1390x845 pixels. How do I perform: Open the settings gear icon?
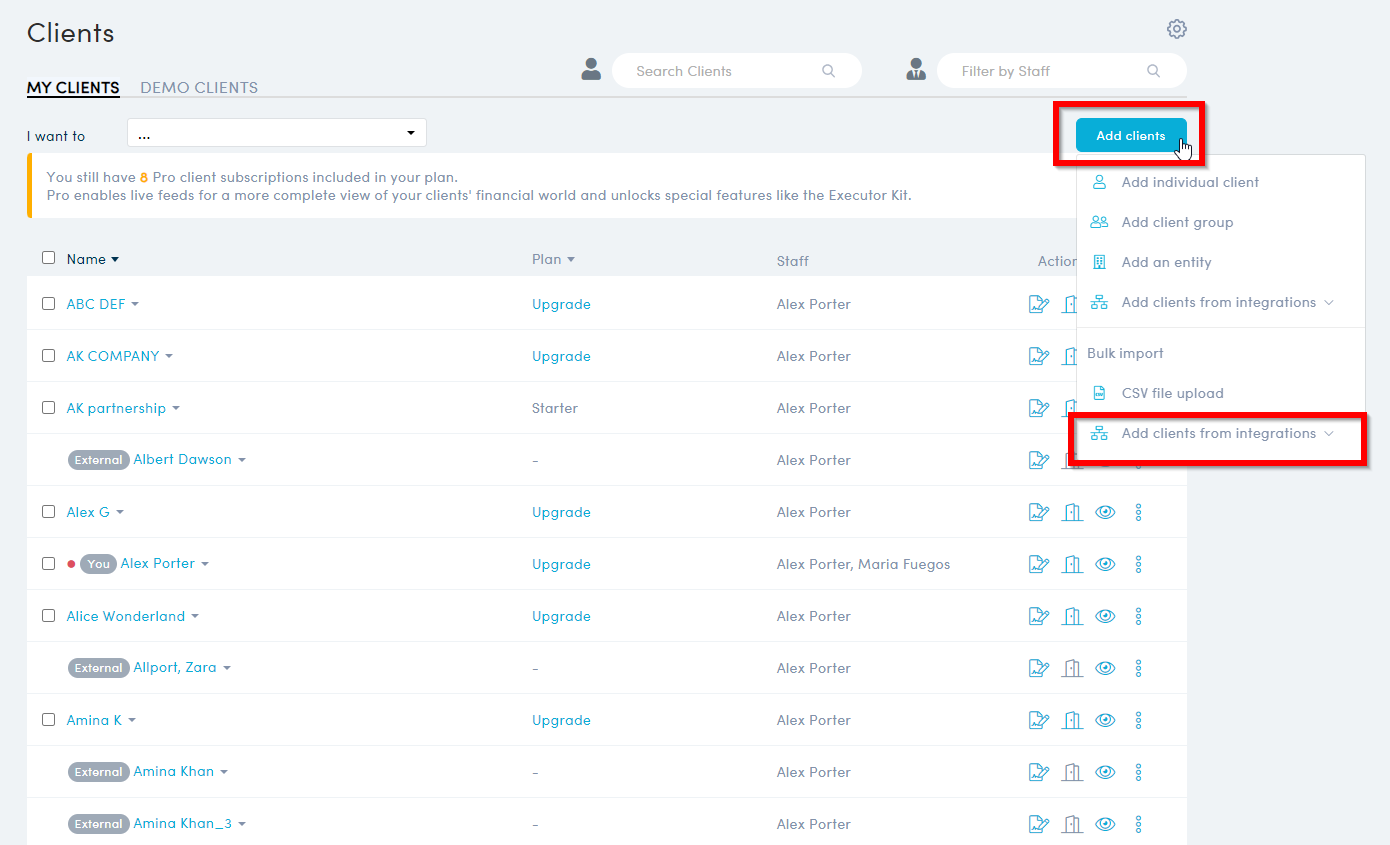[1177, 29]
